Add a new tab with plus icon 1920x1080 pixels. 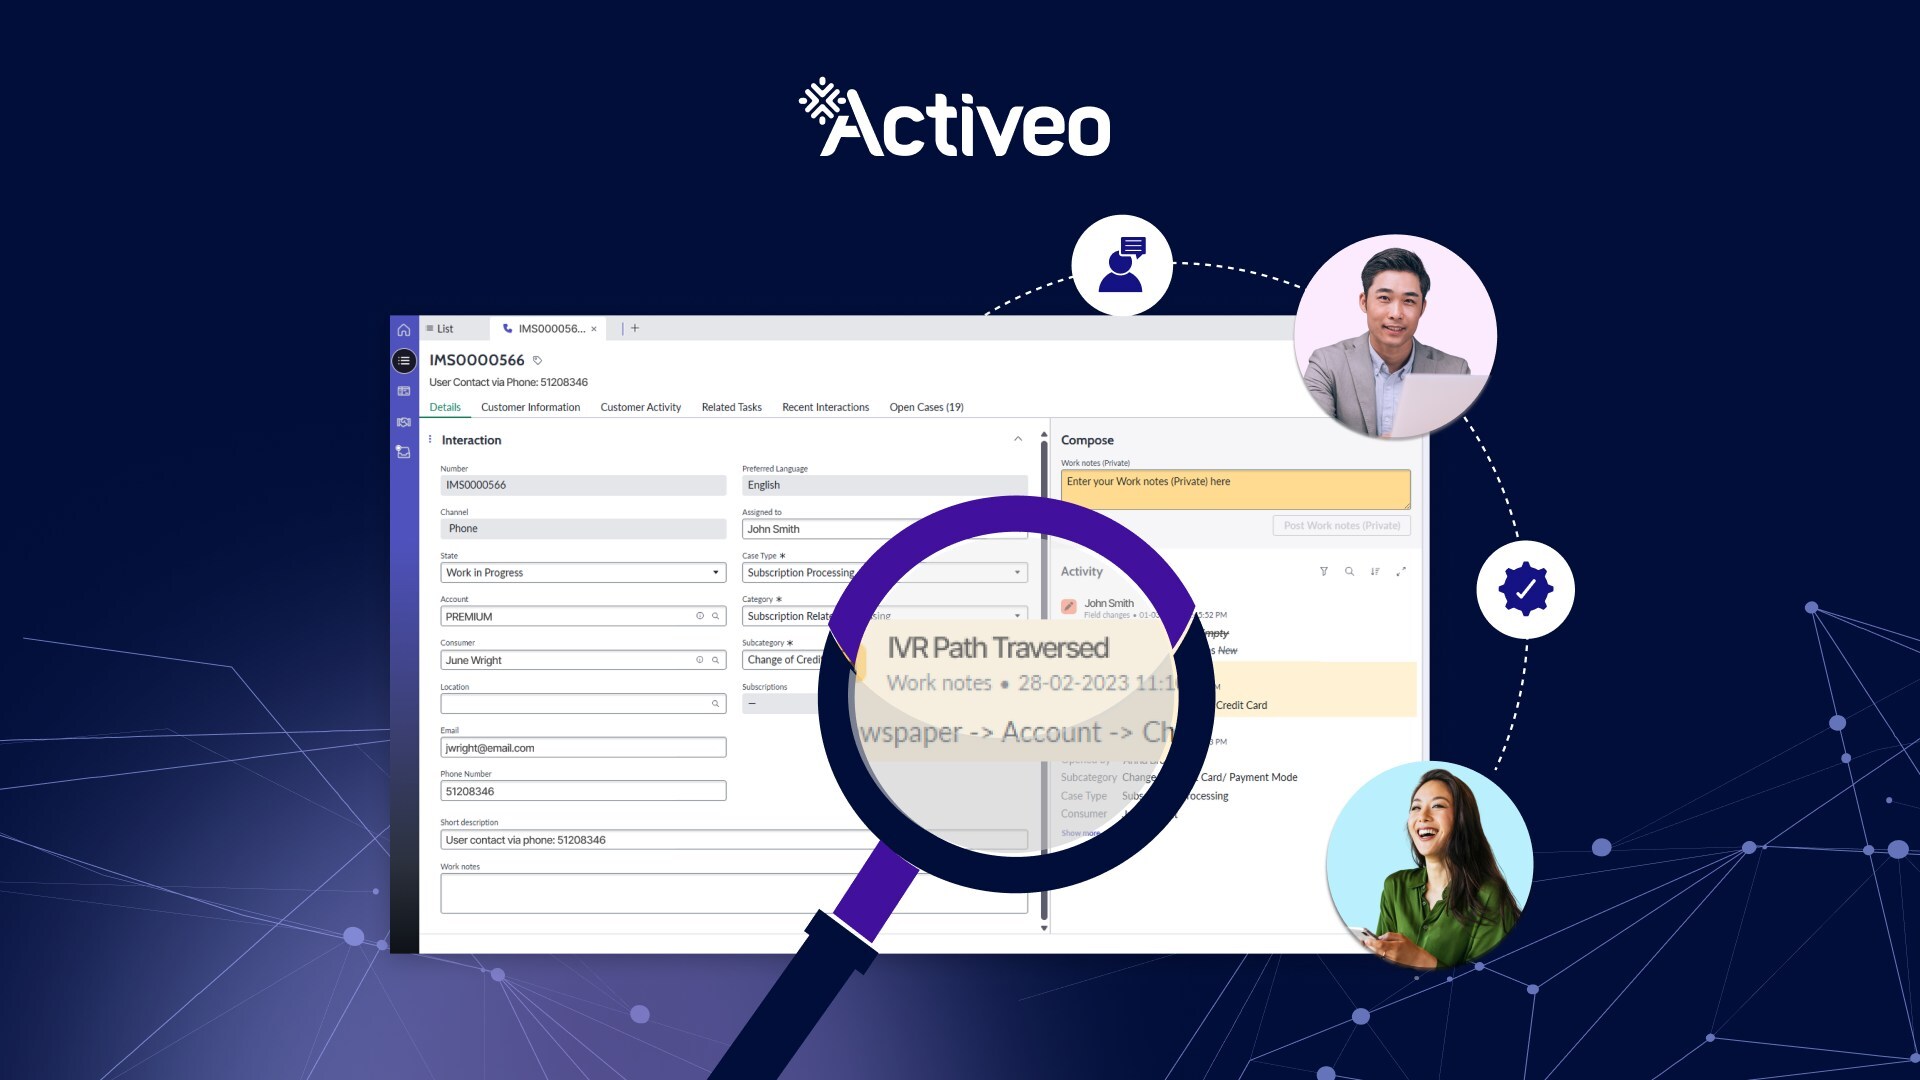coord(635,328)
